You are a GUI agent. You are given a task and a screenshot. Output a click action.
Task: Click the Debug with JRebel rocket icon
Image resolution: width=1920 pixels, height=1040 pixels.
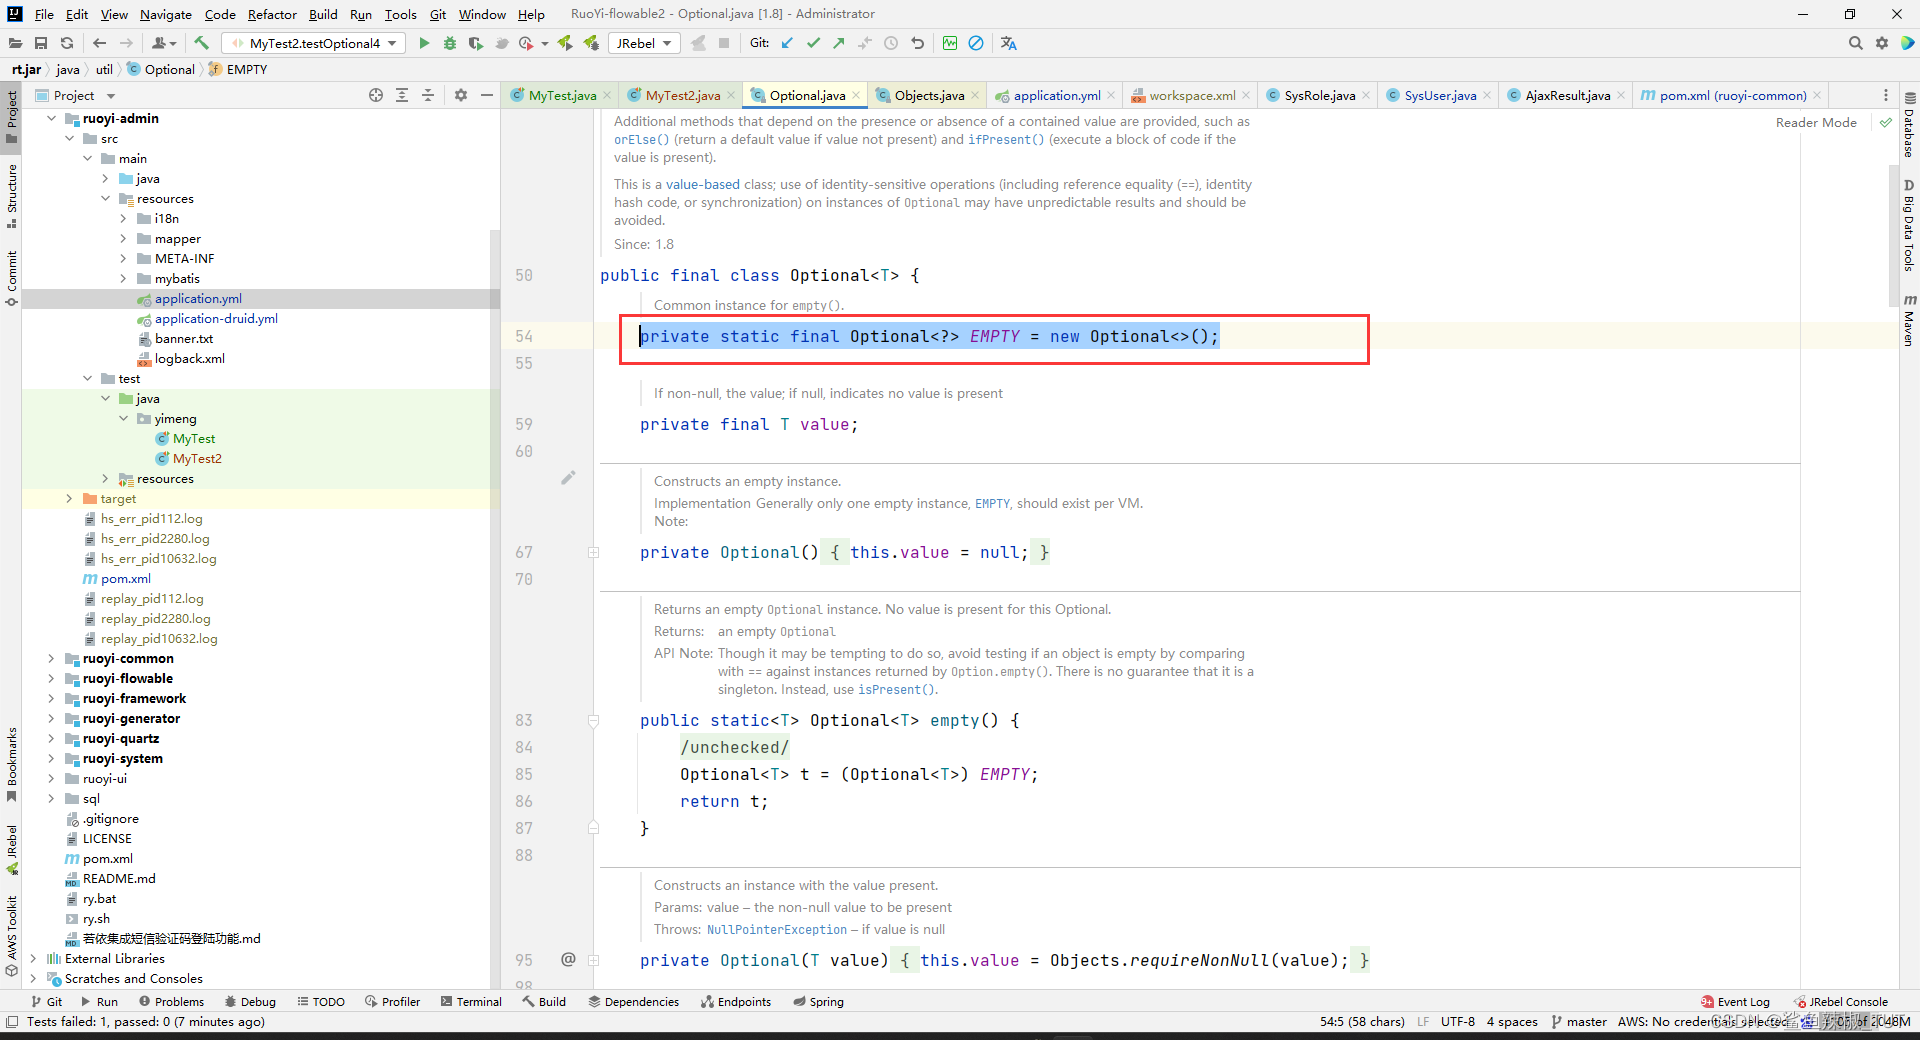coord(591,43)
